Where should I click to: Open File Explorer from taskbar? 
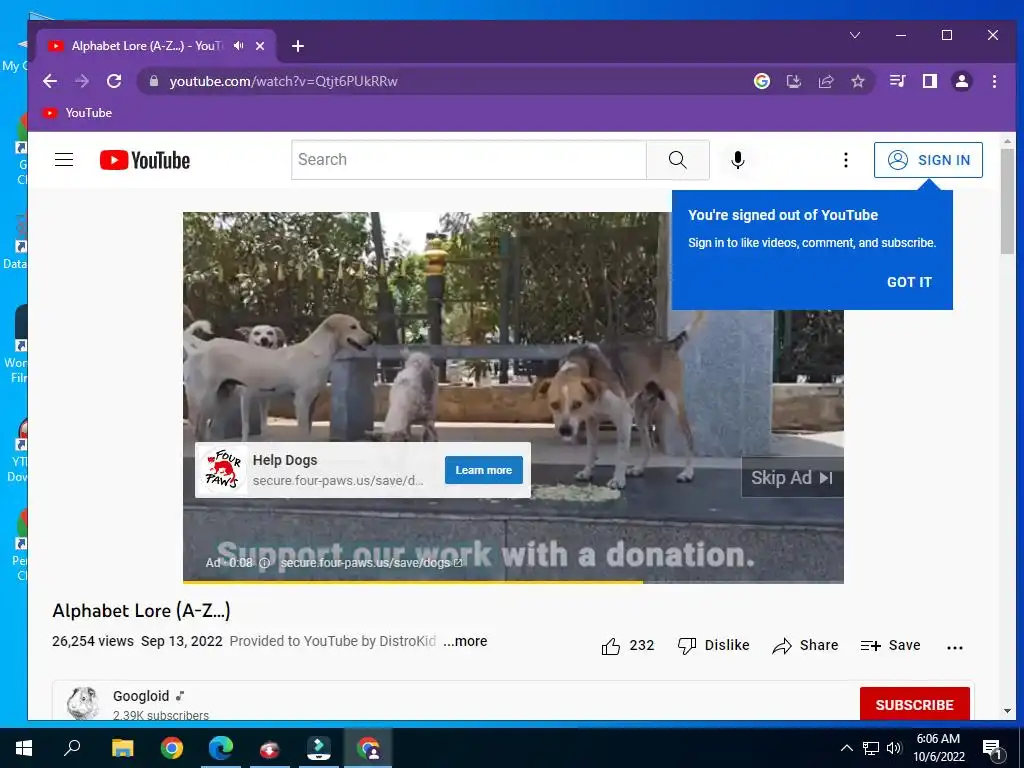pyautogui.click(x=122, y=748)
